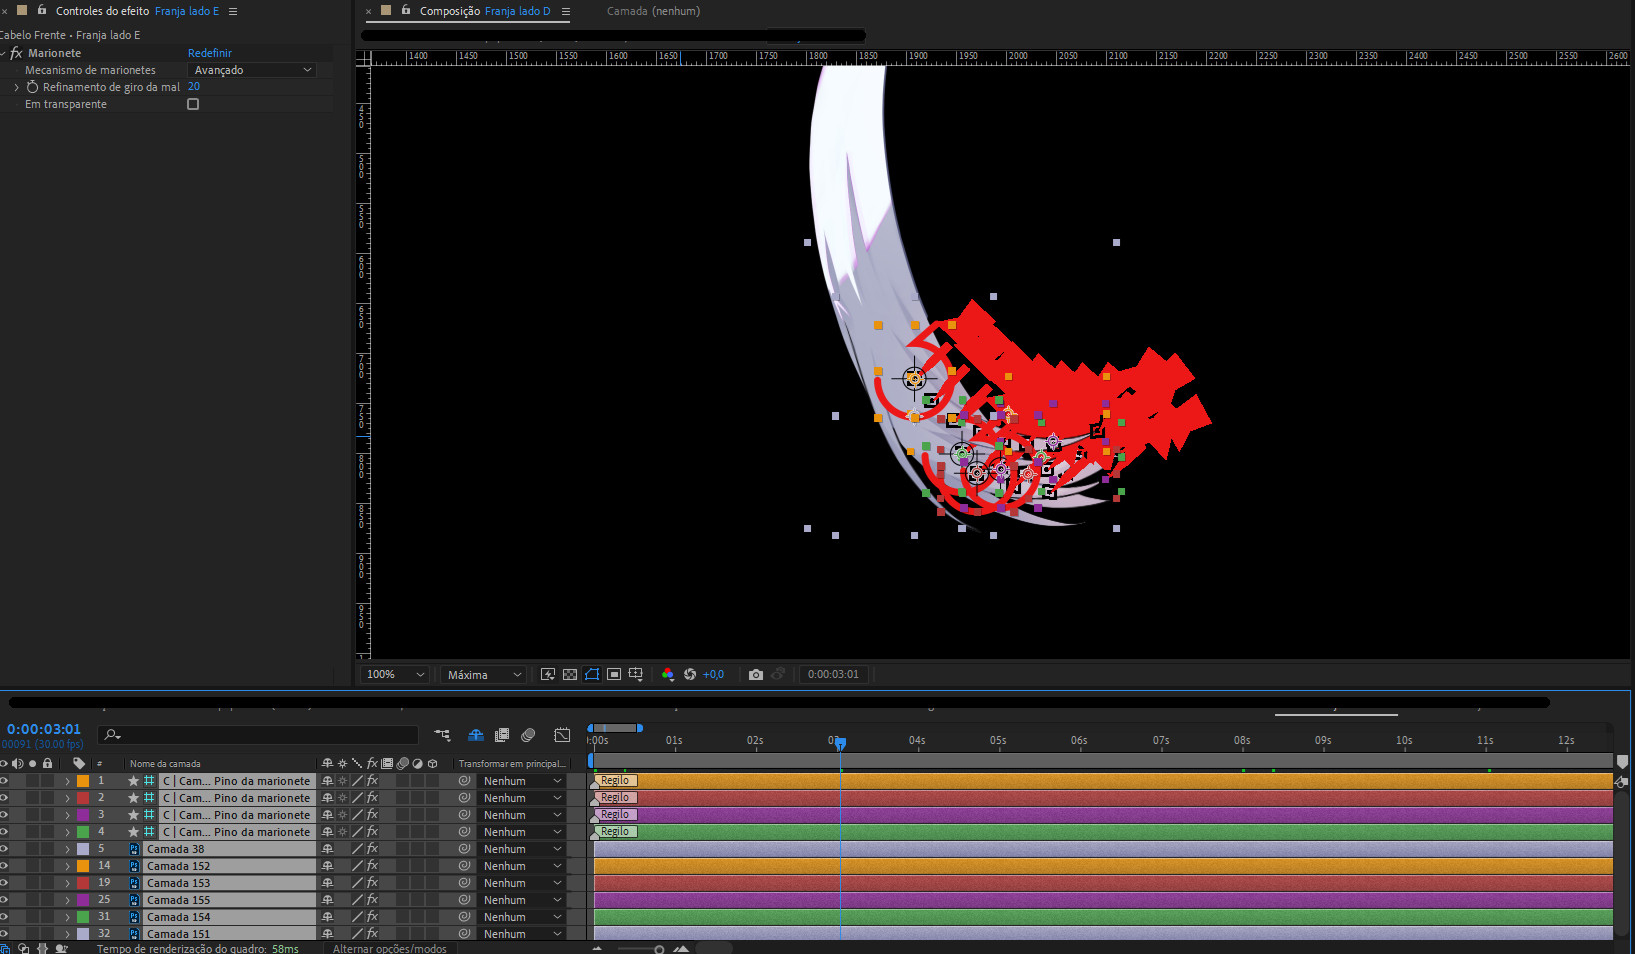
Task: Click the Nome da camada column header
Action: pos(165,763)
